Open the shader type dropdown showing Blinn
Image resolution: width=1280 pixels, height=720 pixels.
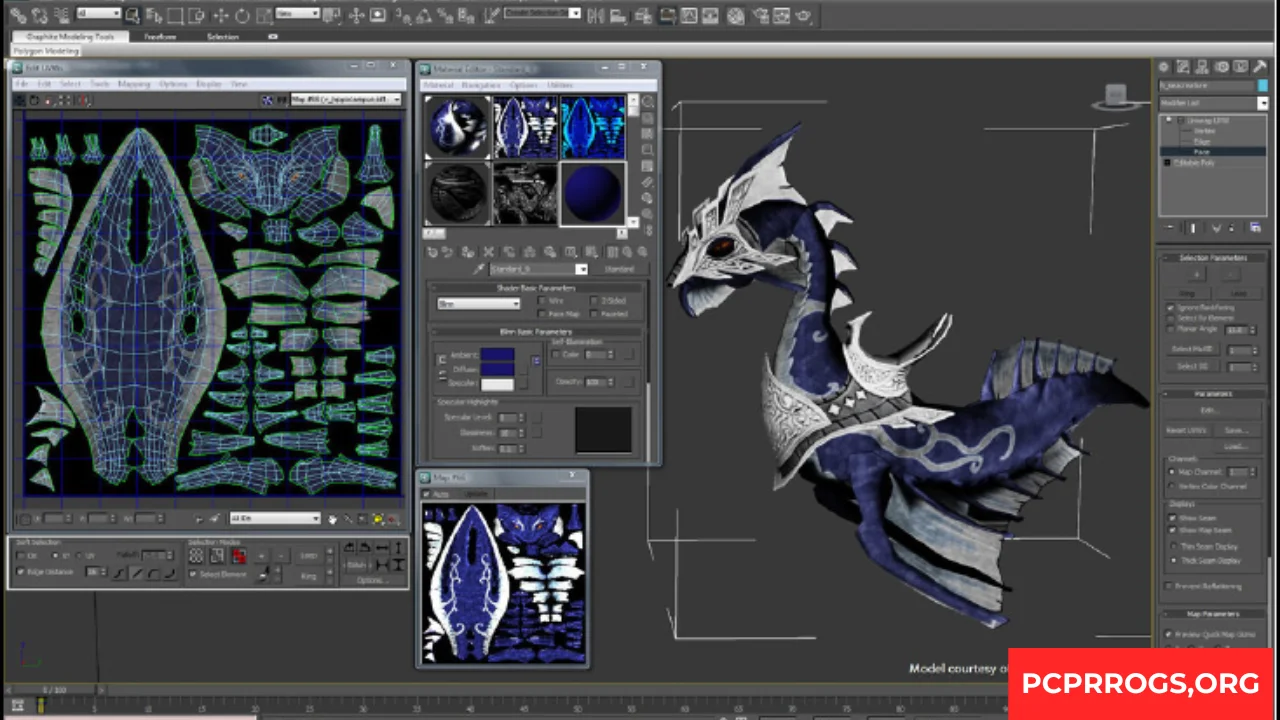[479, 304]
